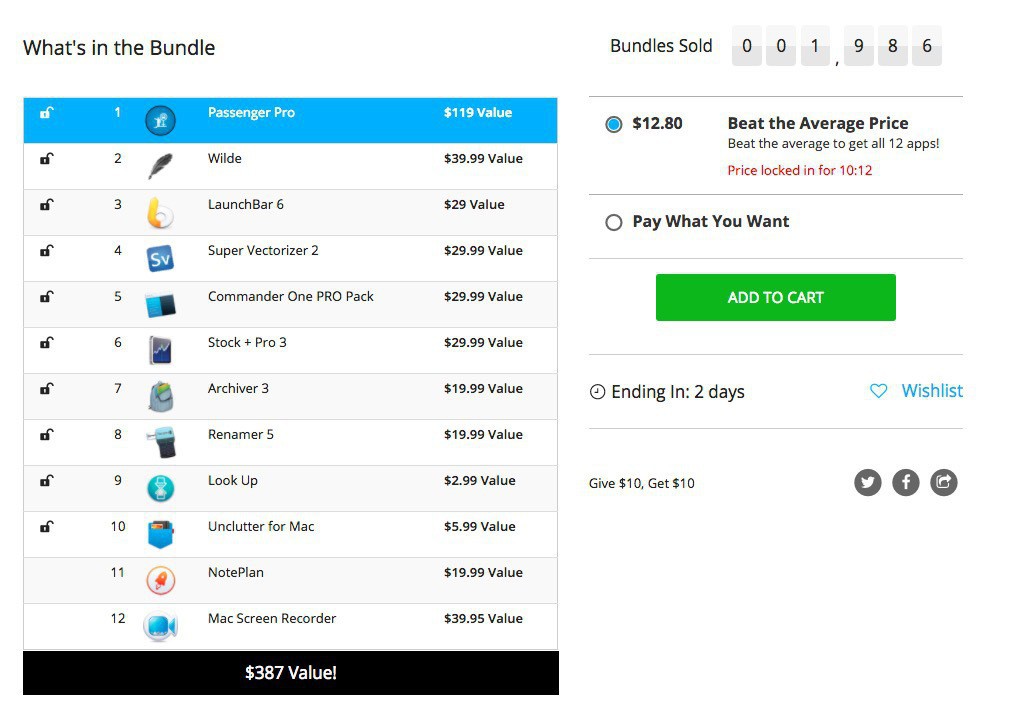
Task: Click the Stock + Pro 3 chart icon
Action: click(x=160, y=350)
